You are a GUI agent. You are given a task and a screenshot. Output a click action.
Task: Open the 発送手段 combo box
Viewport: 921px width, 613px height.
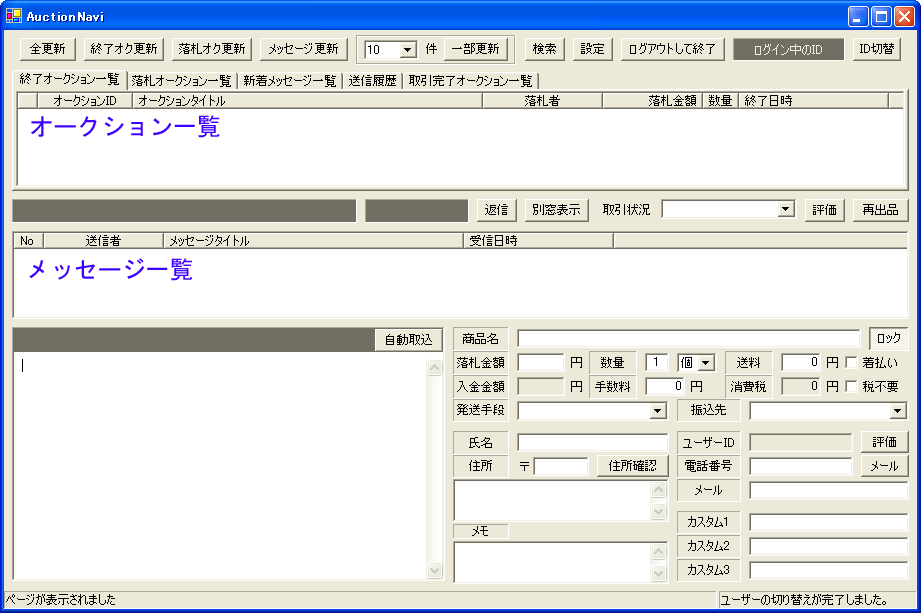pos(657,411)
